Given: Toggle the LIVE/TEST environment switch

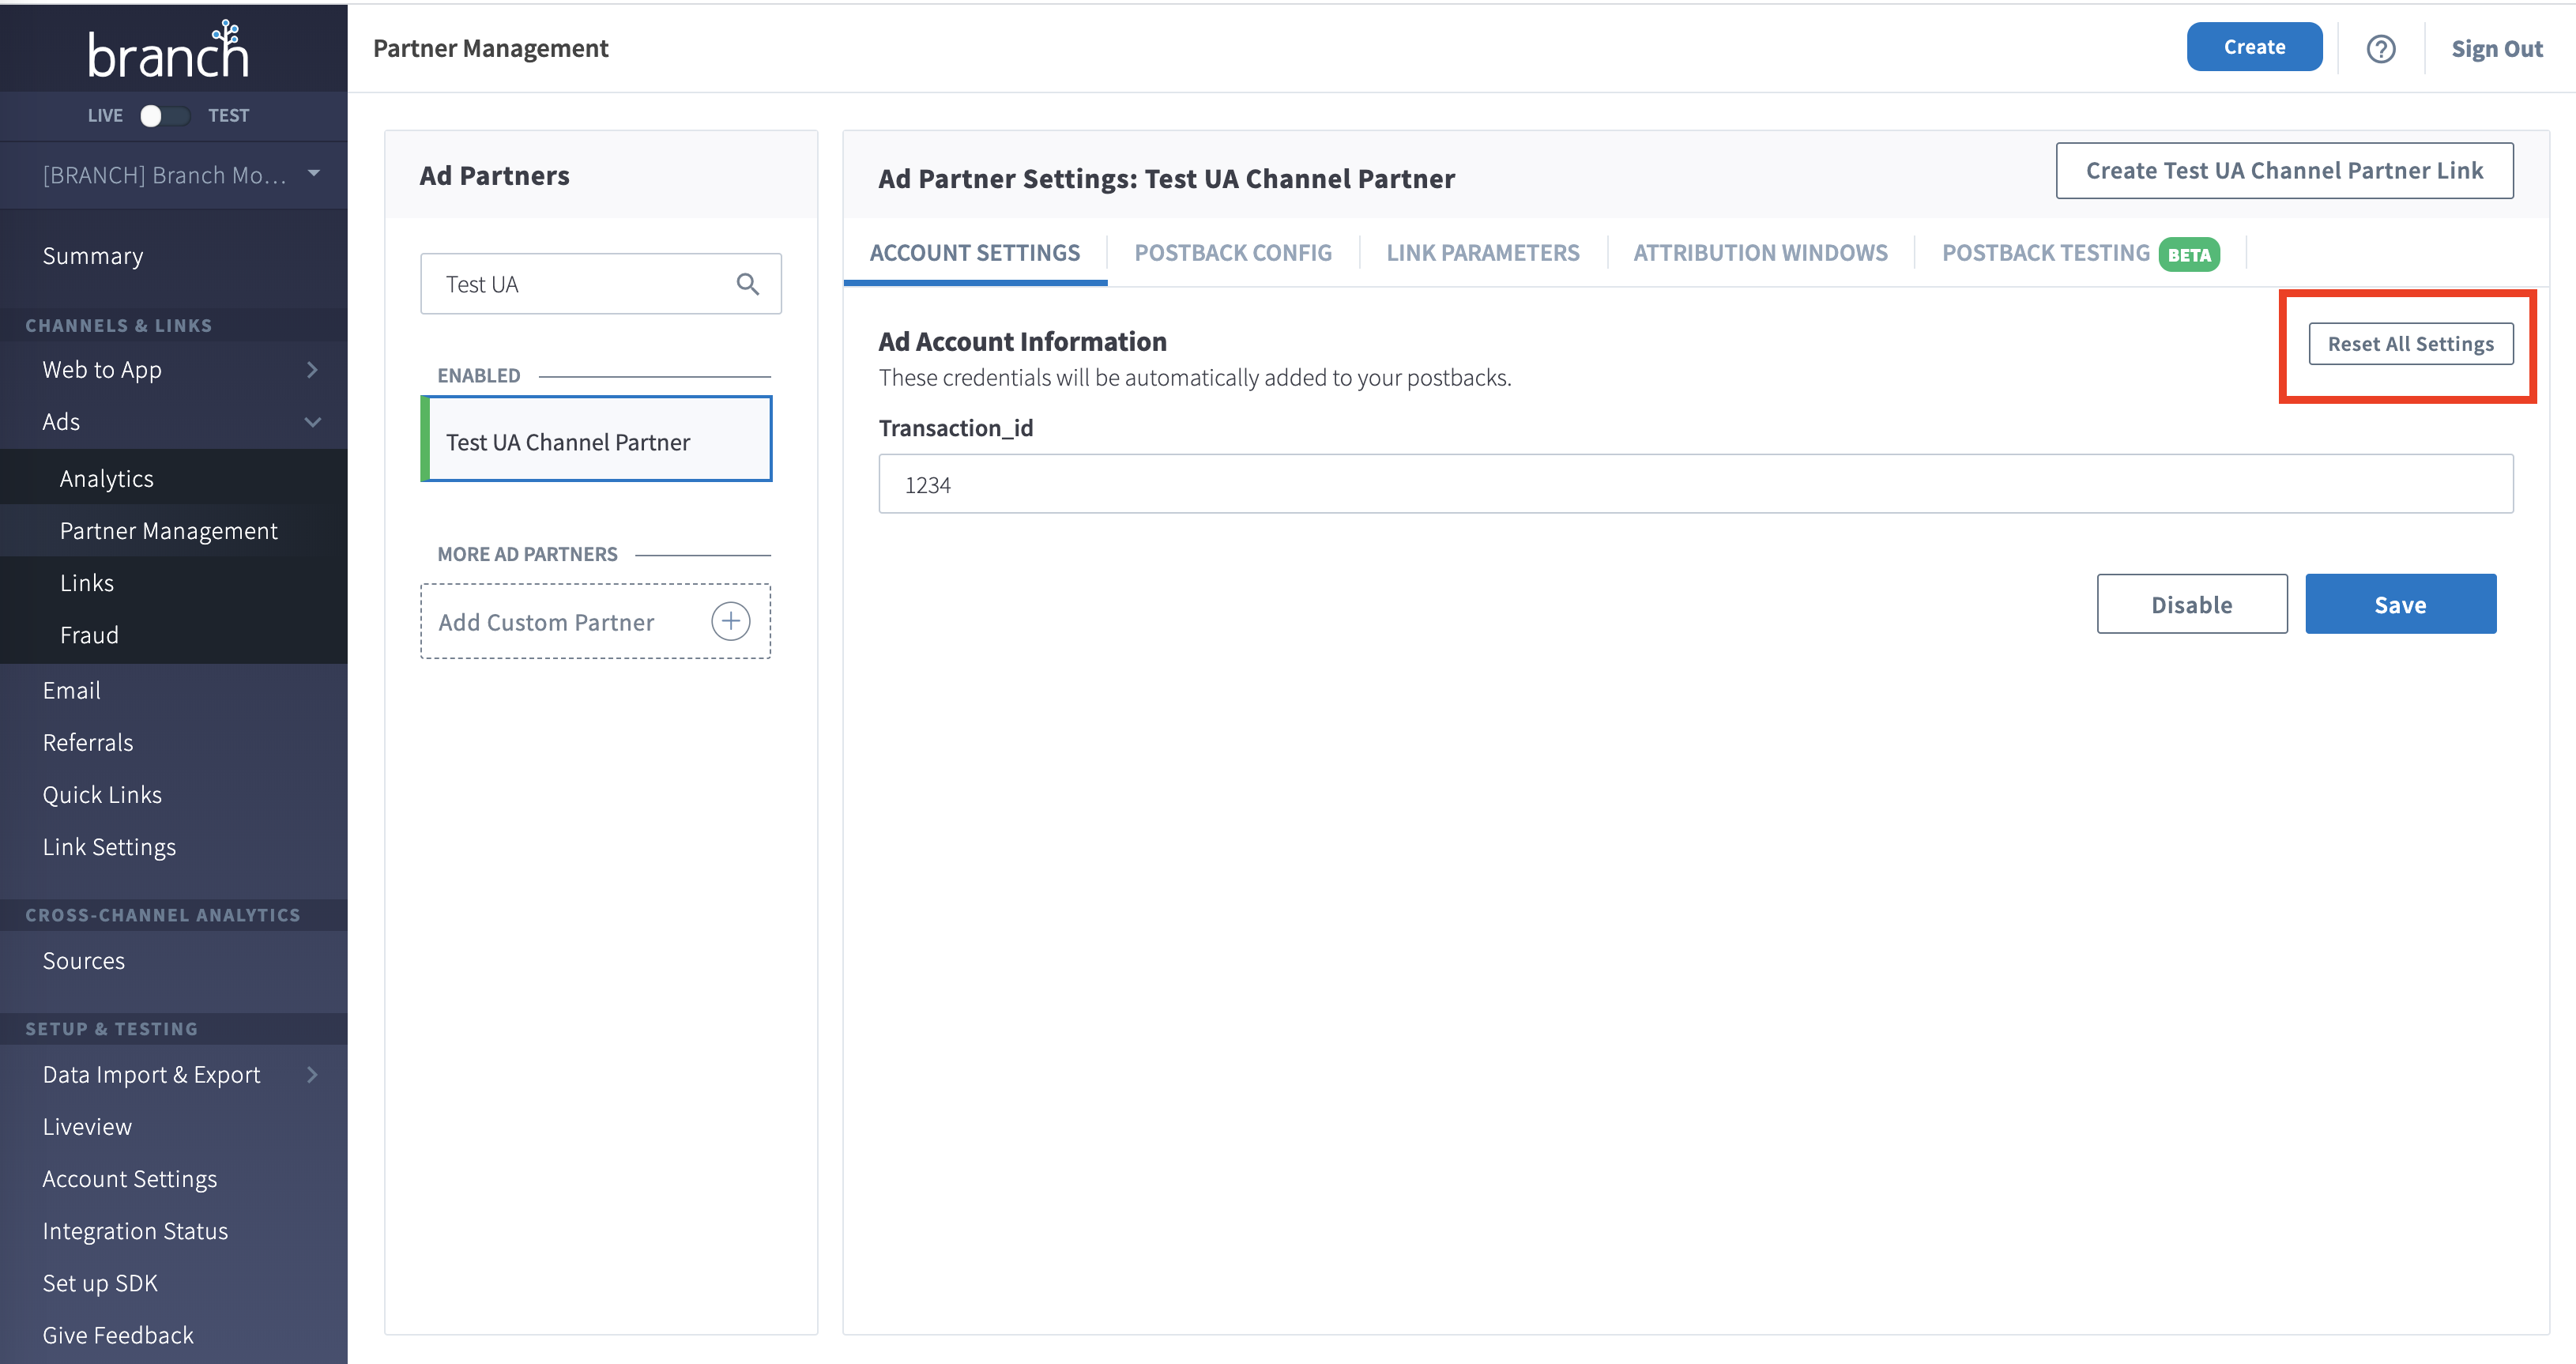Looking at the screenshot, I should coord(164,116).
